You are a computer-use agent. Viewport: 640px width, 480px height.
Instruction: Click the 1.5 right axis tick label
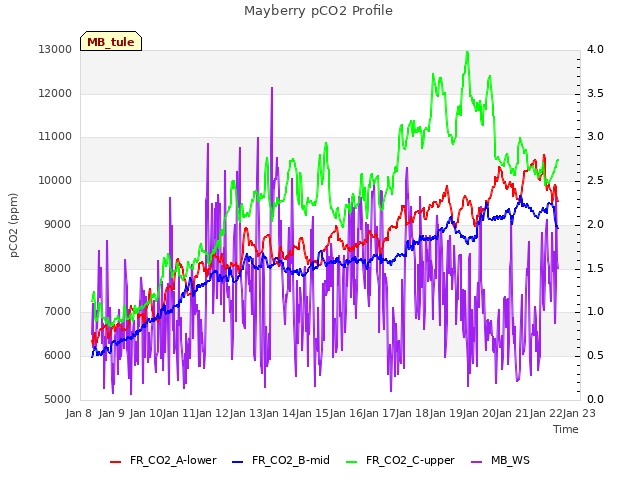[595, 268]
